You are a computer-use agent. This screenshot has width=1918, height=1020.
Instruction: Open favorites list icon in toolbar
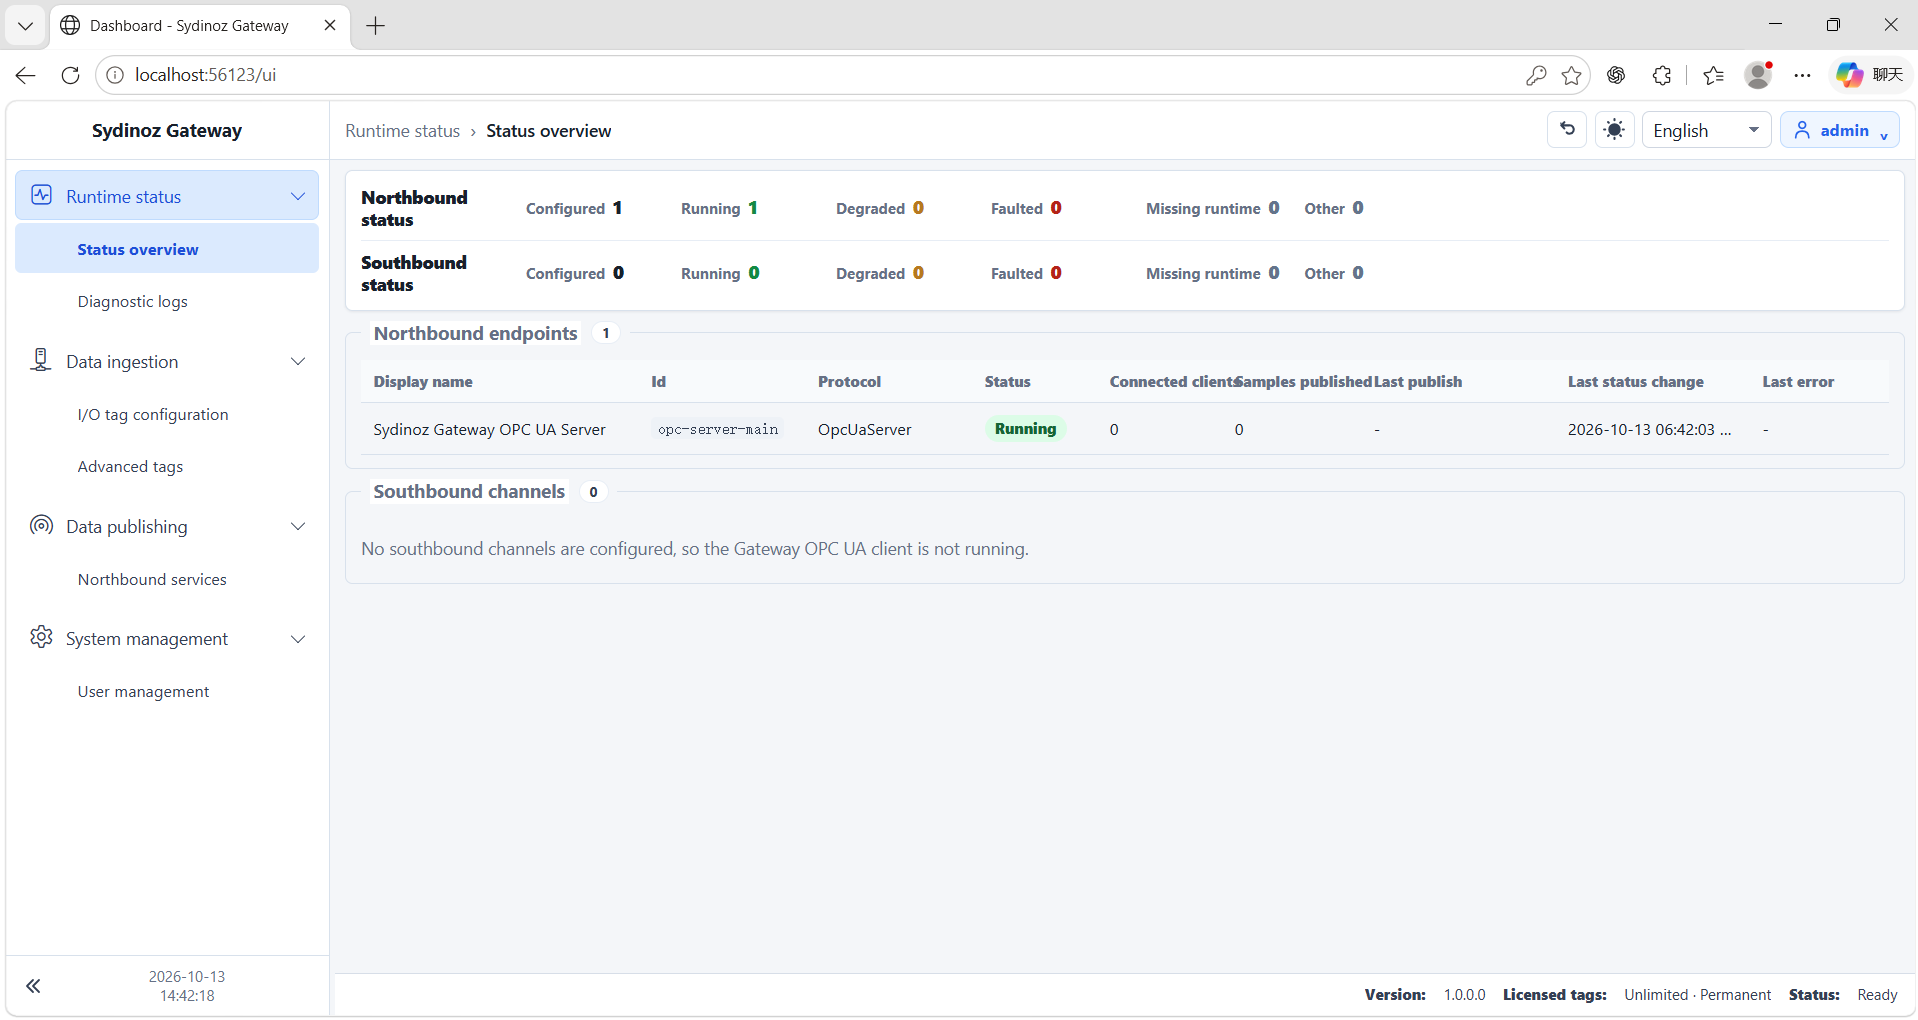(x=1713, y=75)
